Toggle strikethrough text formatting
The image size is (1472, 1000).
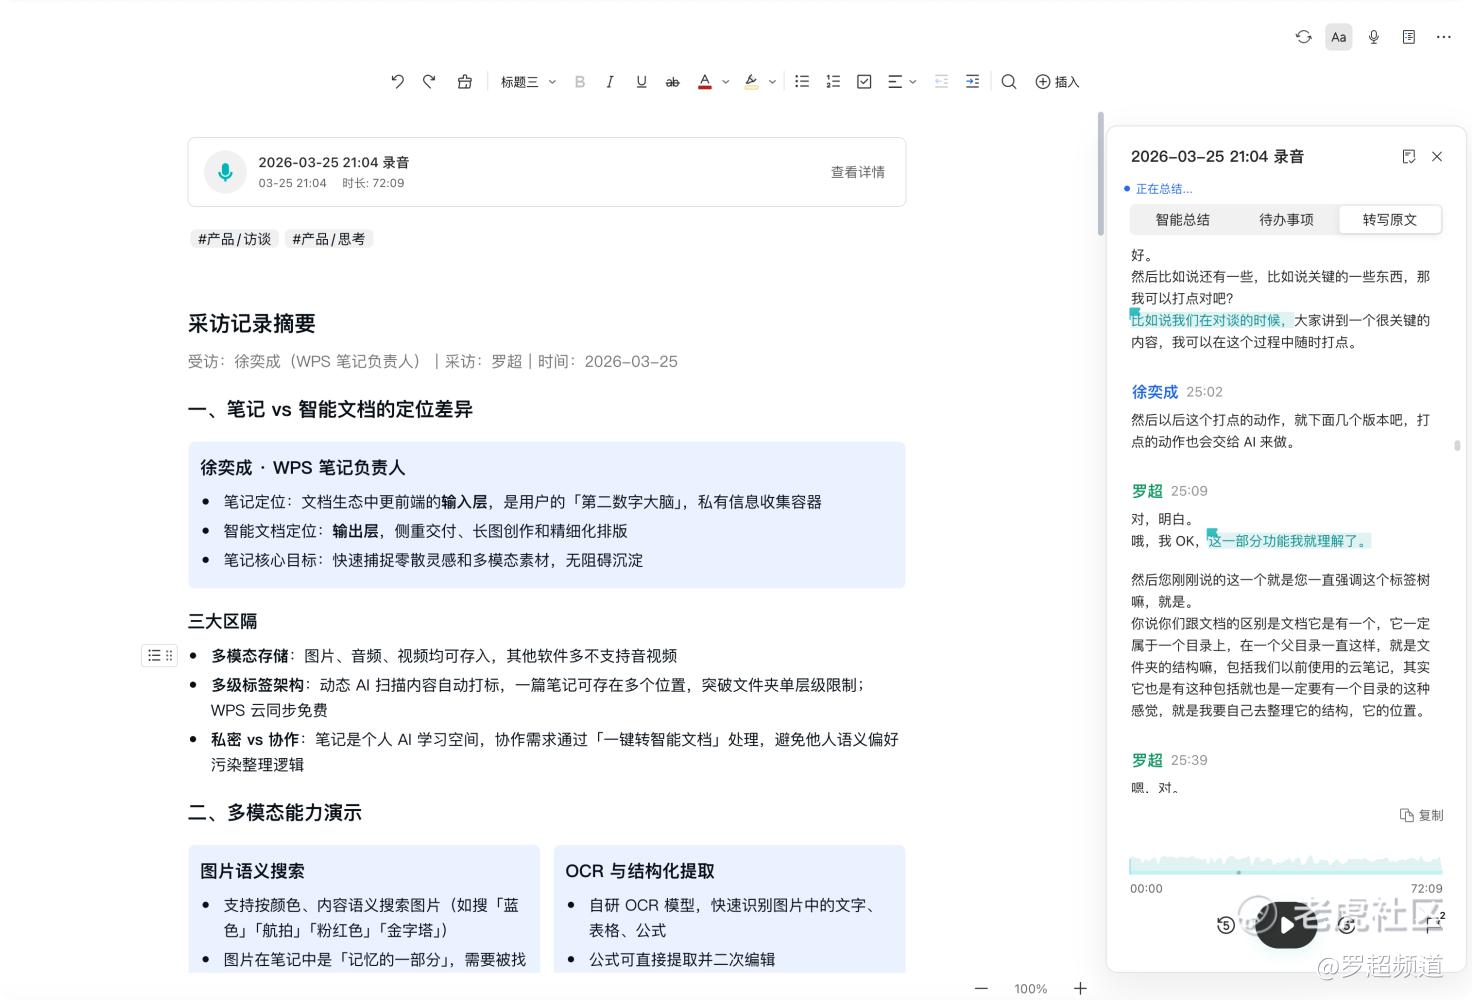672,82
